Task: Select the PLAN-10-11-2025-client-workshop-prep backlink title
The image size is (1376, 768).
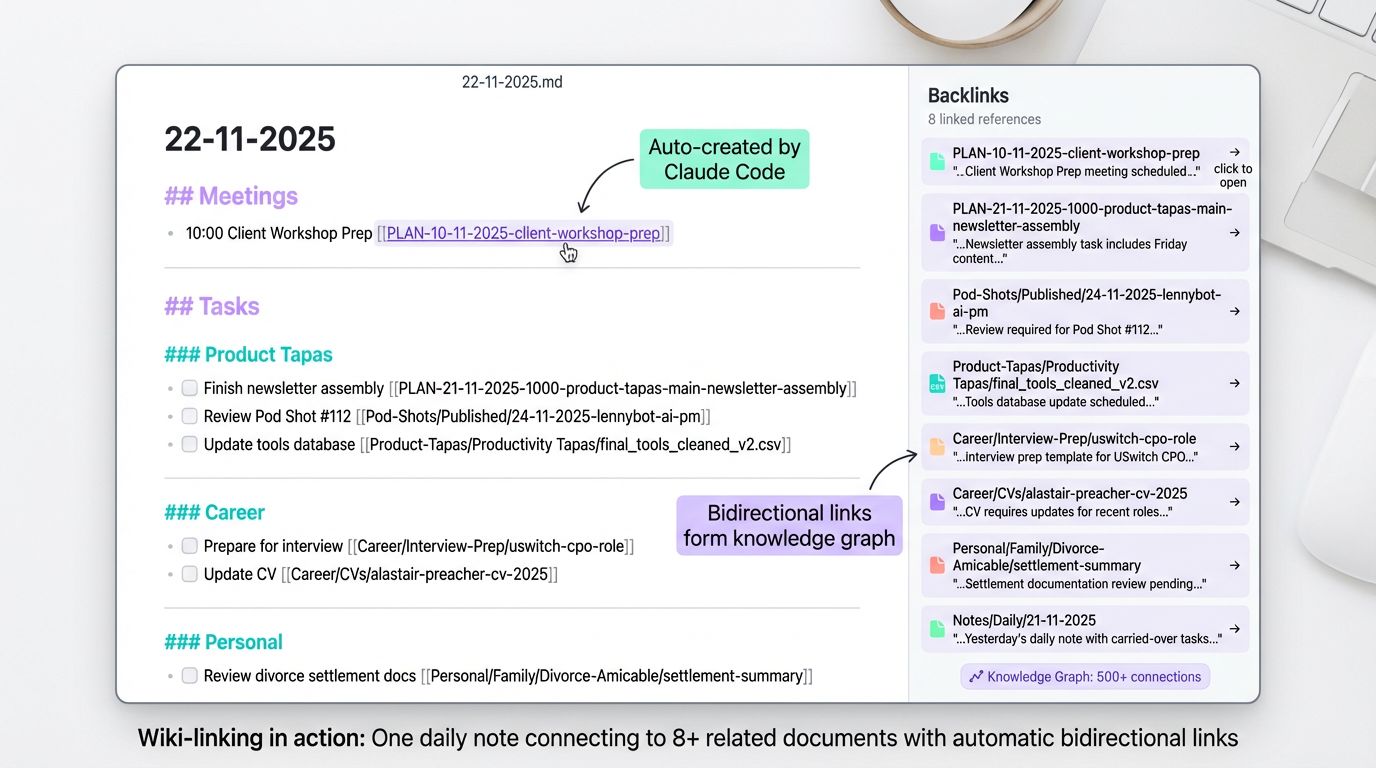Action: click(1076, 153)
